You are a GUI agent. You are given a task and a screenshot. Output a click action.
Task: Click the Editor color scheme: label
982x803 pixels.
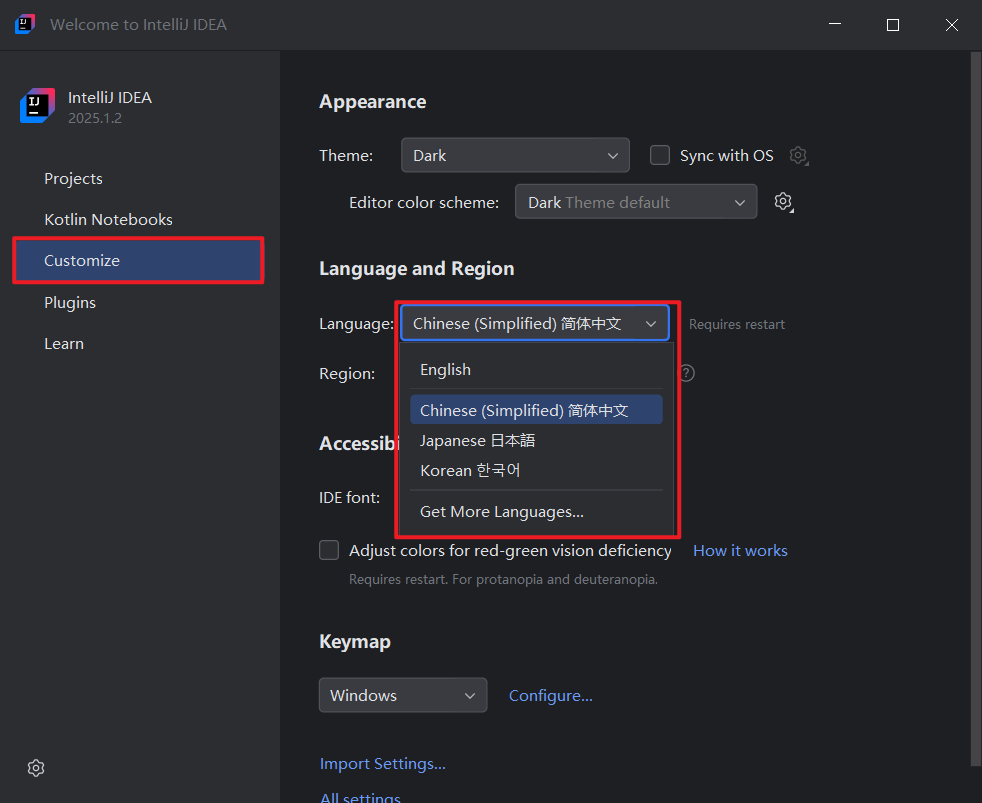pos(424,202)
